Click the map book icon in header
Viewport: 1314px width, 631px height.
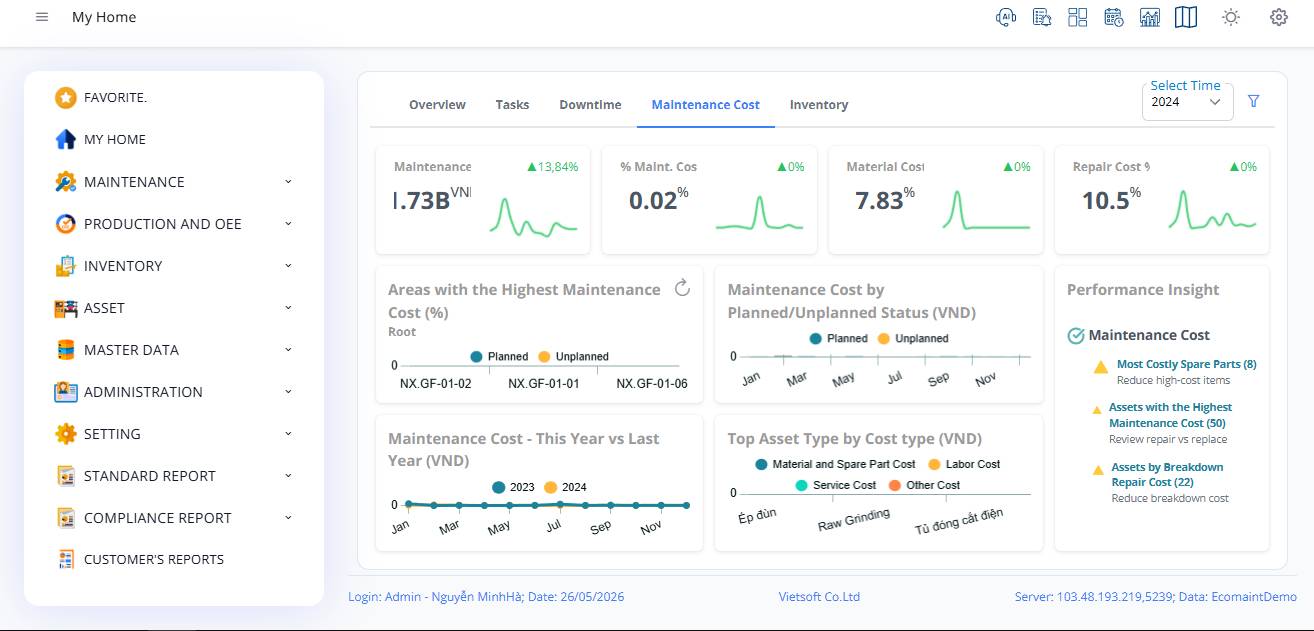[1186, 17]
